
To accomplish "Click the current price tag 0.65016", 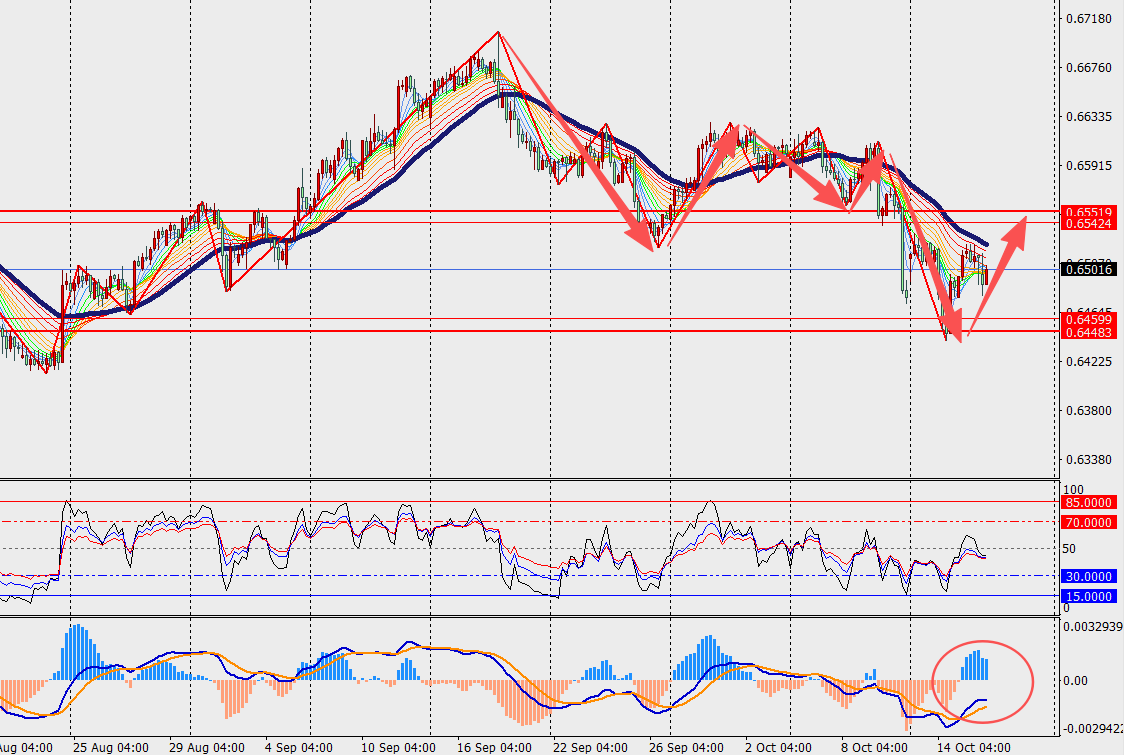I will point(1087,270).
